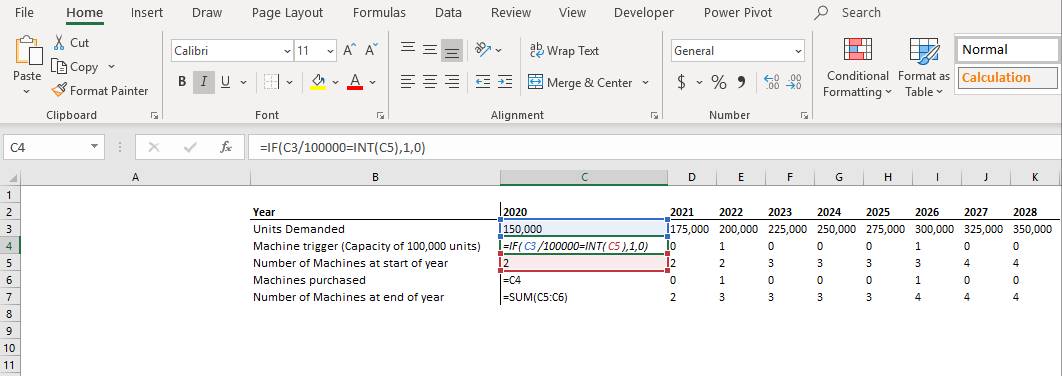Click the Select All corner button
Screen dimensions: 1062x376
9,177
